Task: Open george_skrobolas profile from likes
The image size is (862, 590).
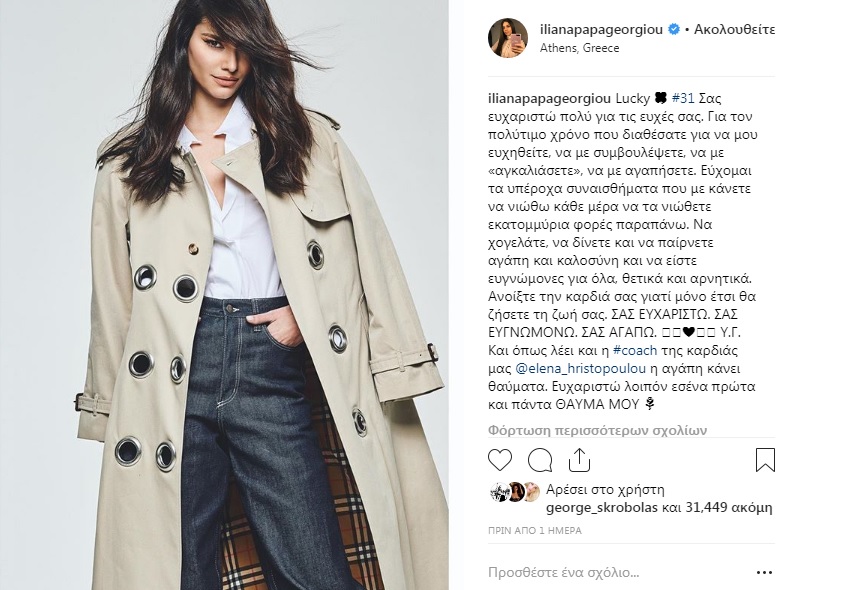Action: point(601,508)
